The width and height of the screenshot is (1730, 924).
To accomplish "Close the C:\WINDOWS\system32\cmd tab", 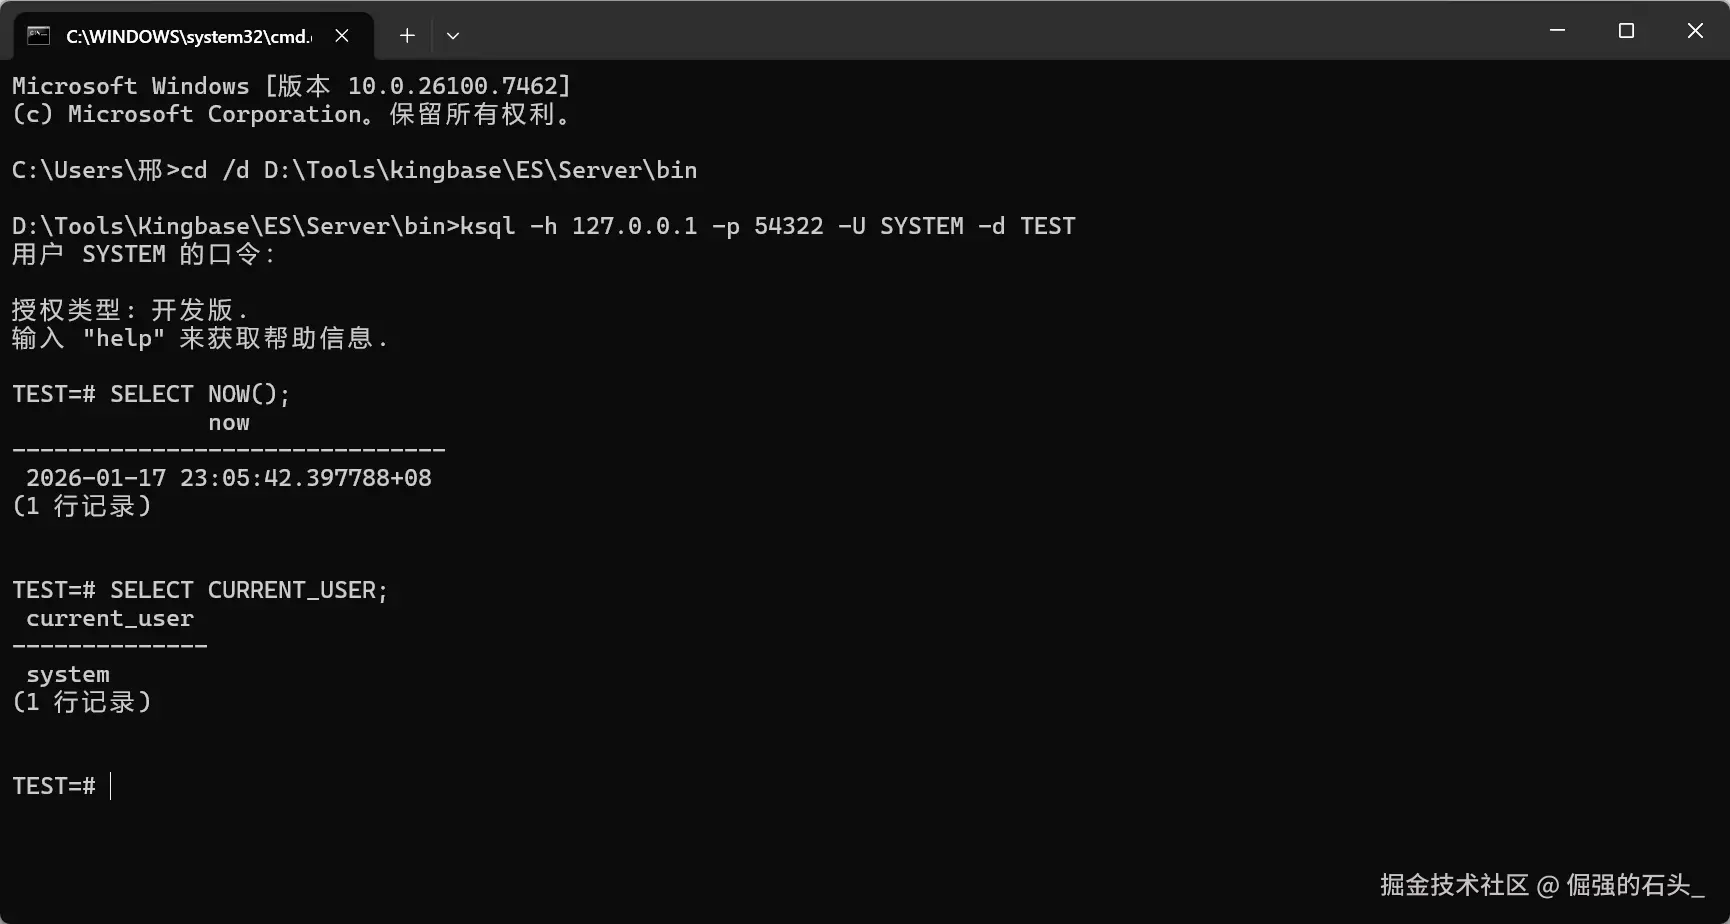I will [342, 36].
